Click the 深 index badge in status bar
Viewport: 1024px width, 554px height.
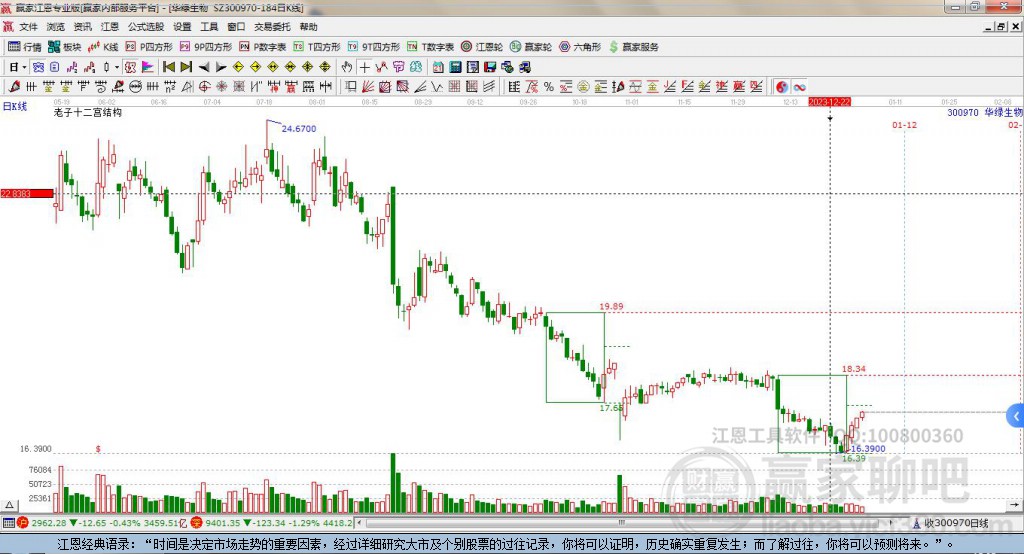pyautogui.click(x=196, y=523)
